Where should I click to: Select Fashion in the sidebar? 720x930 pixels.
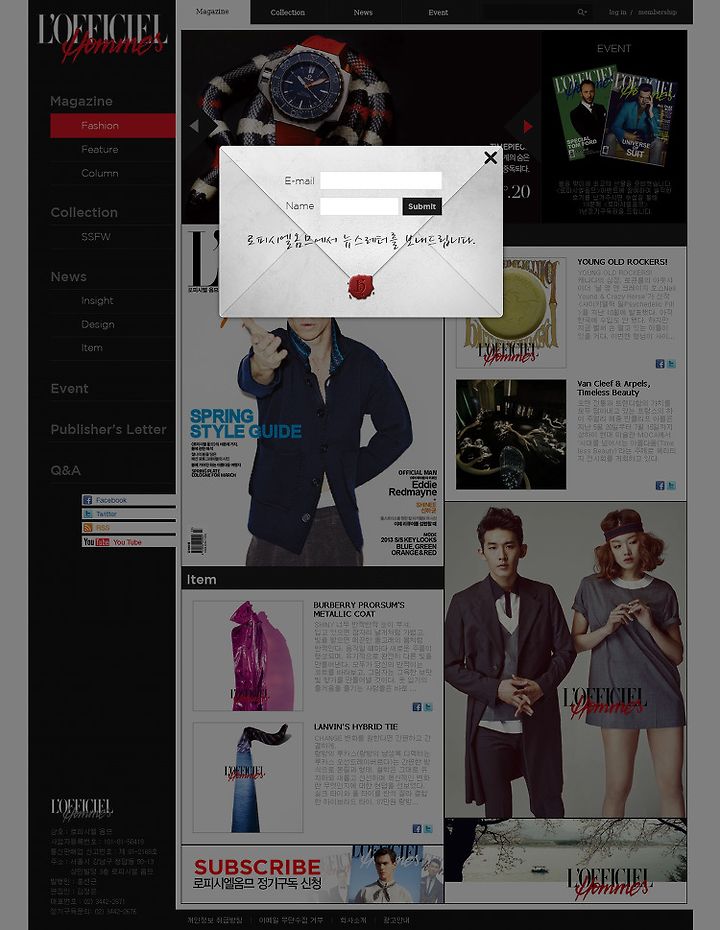(113, 126)
